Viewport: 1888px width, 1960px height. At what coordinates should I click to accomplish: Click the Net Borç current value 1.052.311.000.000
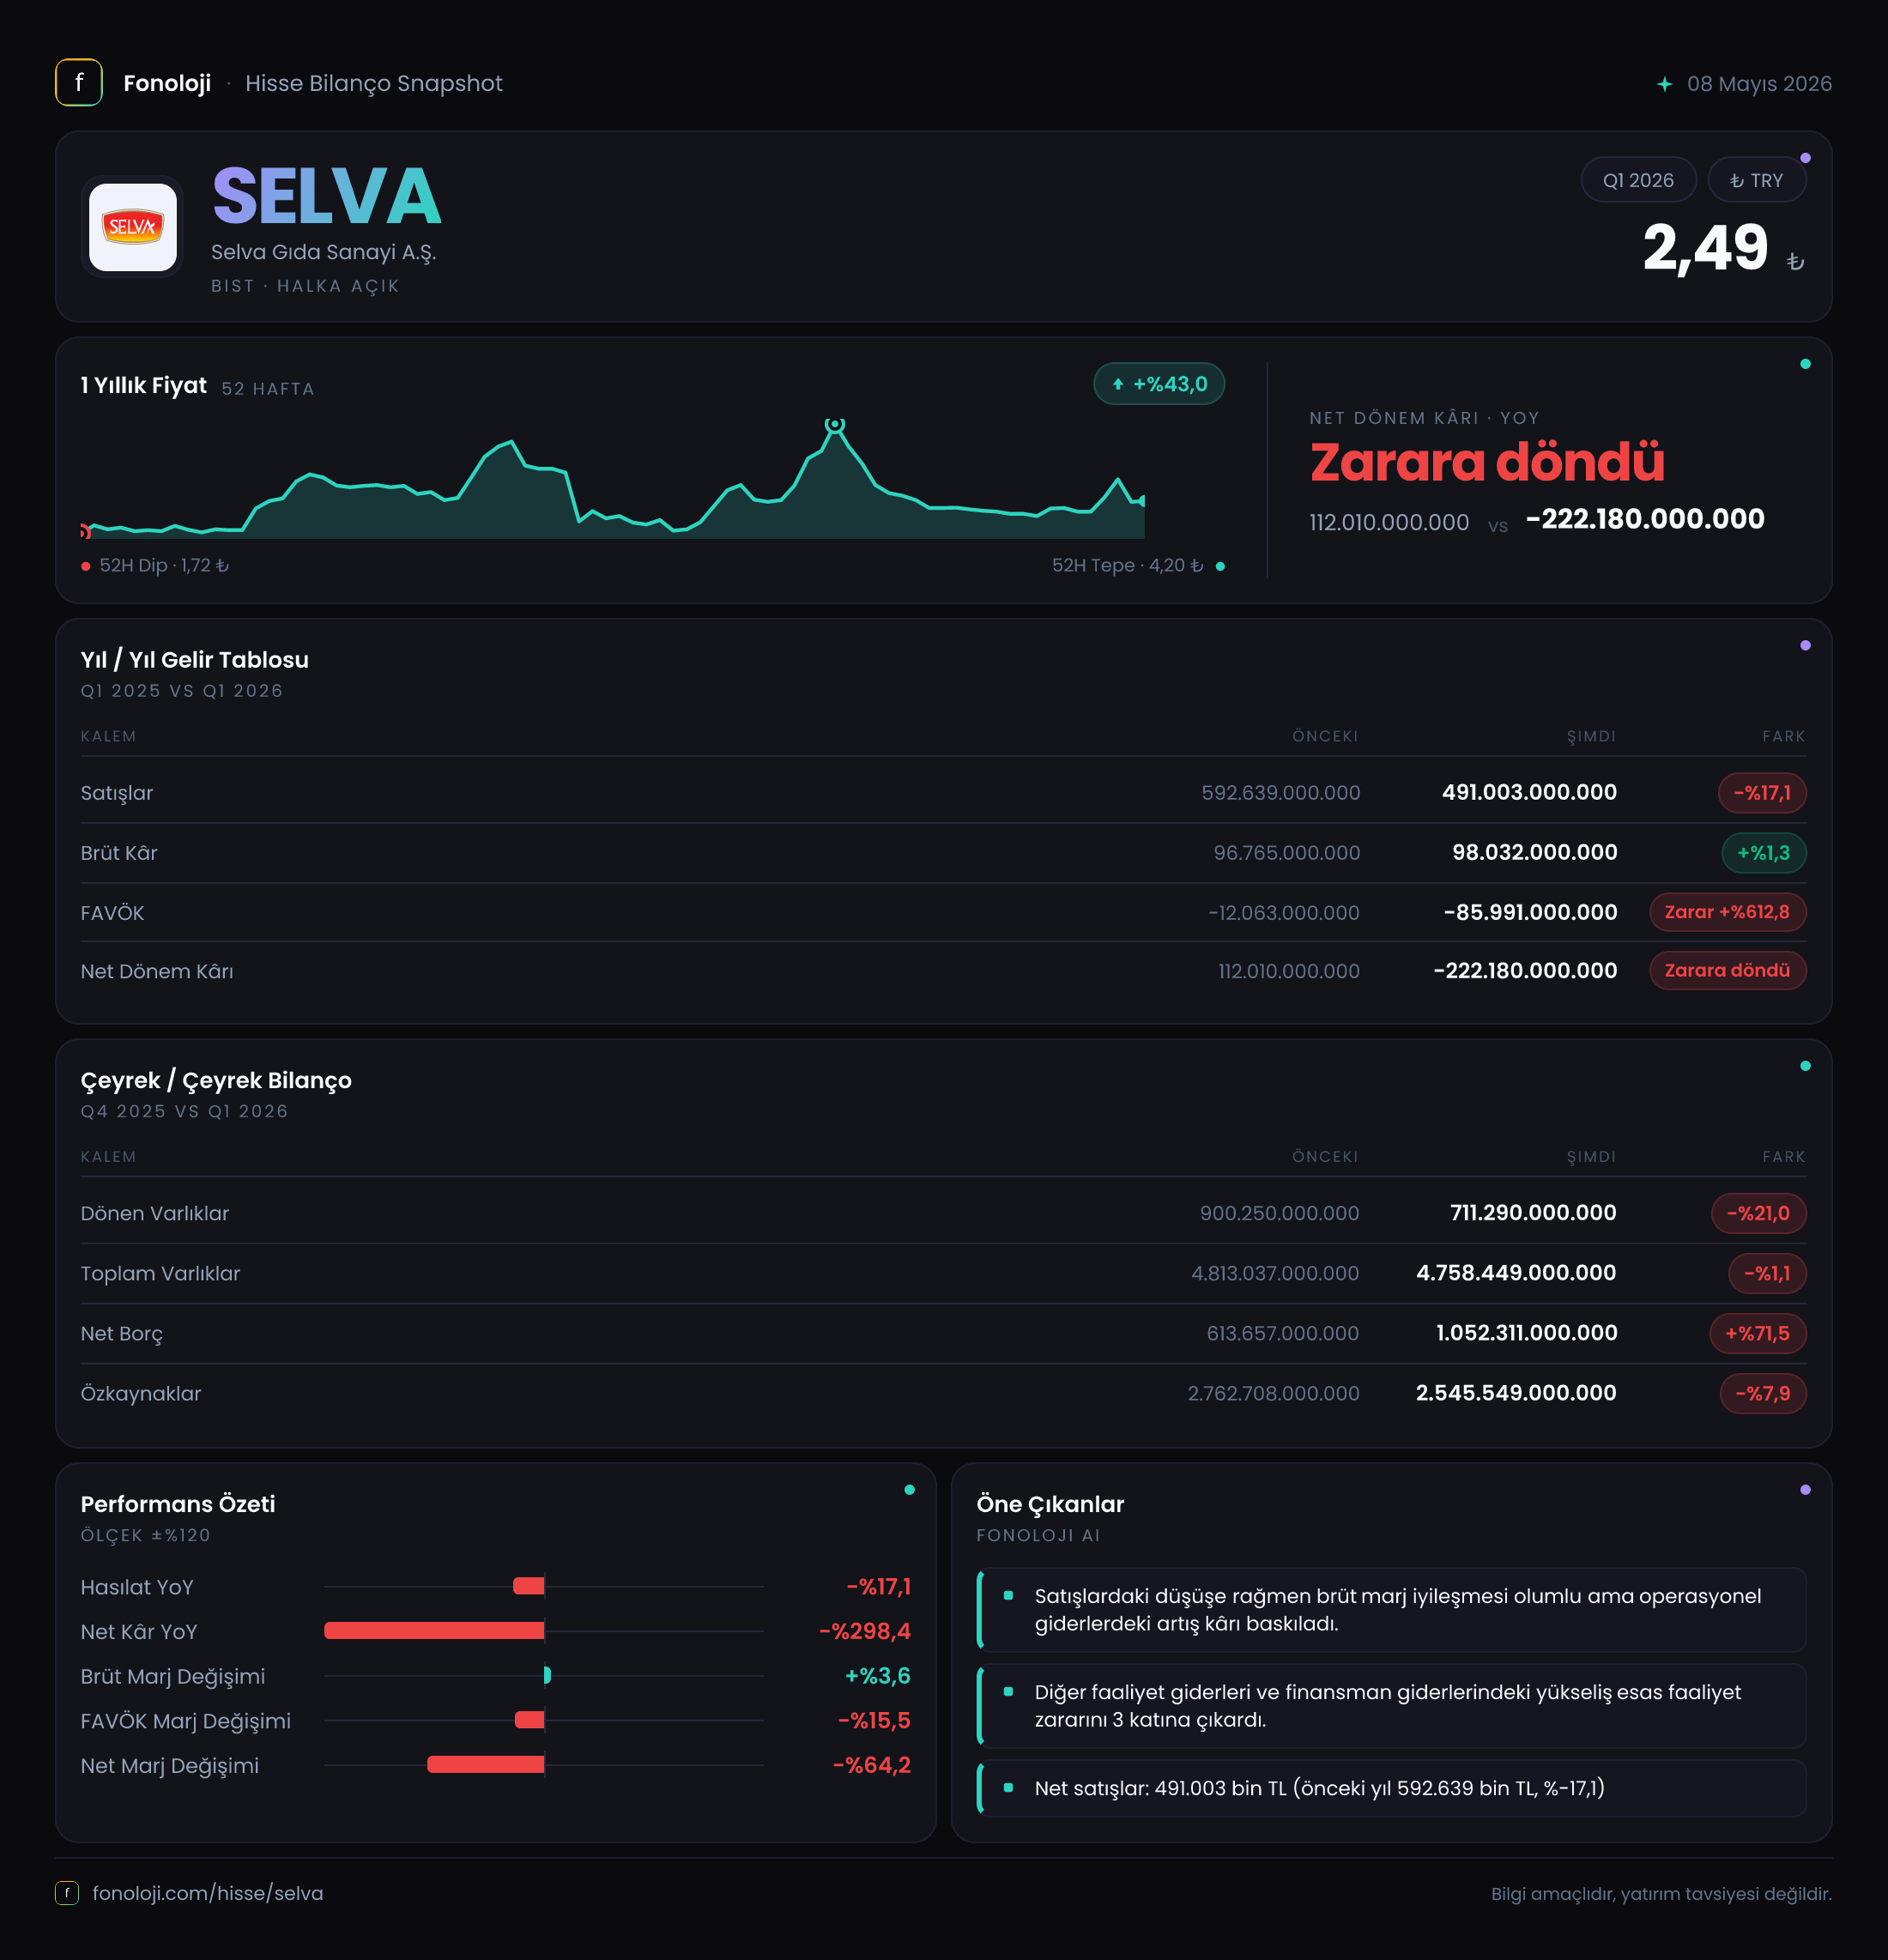click(1526, 1332)
